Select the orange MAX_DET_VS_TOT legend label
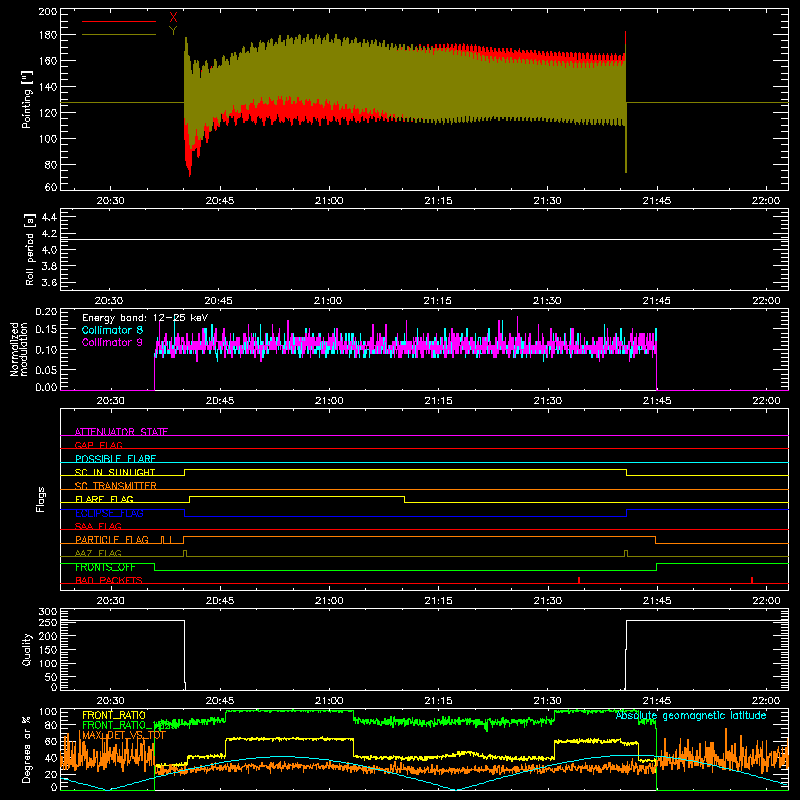Image resolution: width=800 pixels, height=800 pixels. click(x=124, y=735)
